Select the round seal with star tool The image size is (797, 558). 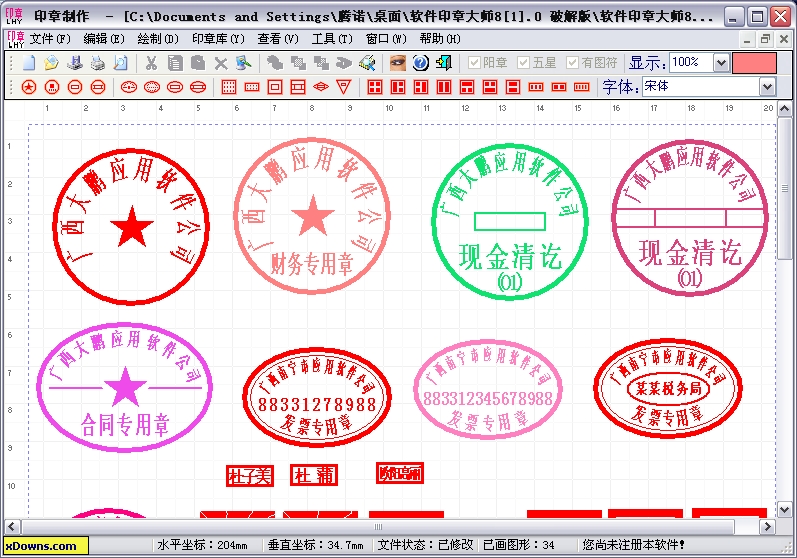coord(29,87)
